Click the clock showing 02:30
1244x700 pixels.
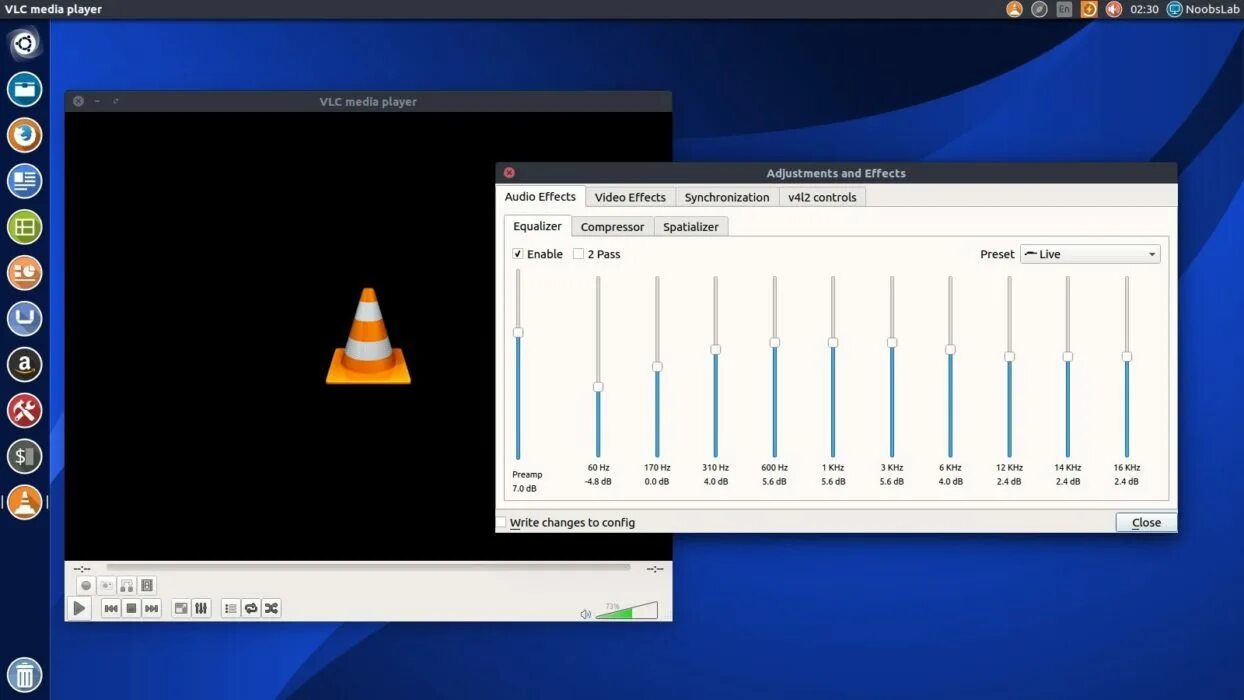[1145, 9]
